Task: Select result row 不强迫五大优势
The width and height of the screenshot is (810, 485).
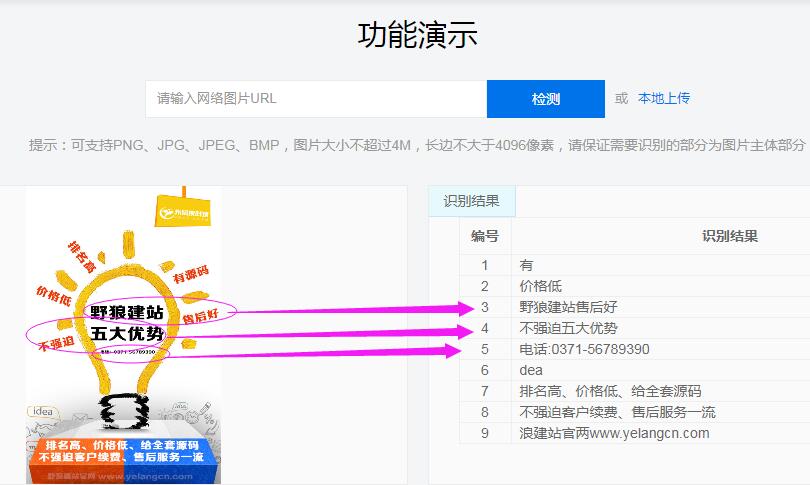Action: tap(569, 328)
